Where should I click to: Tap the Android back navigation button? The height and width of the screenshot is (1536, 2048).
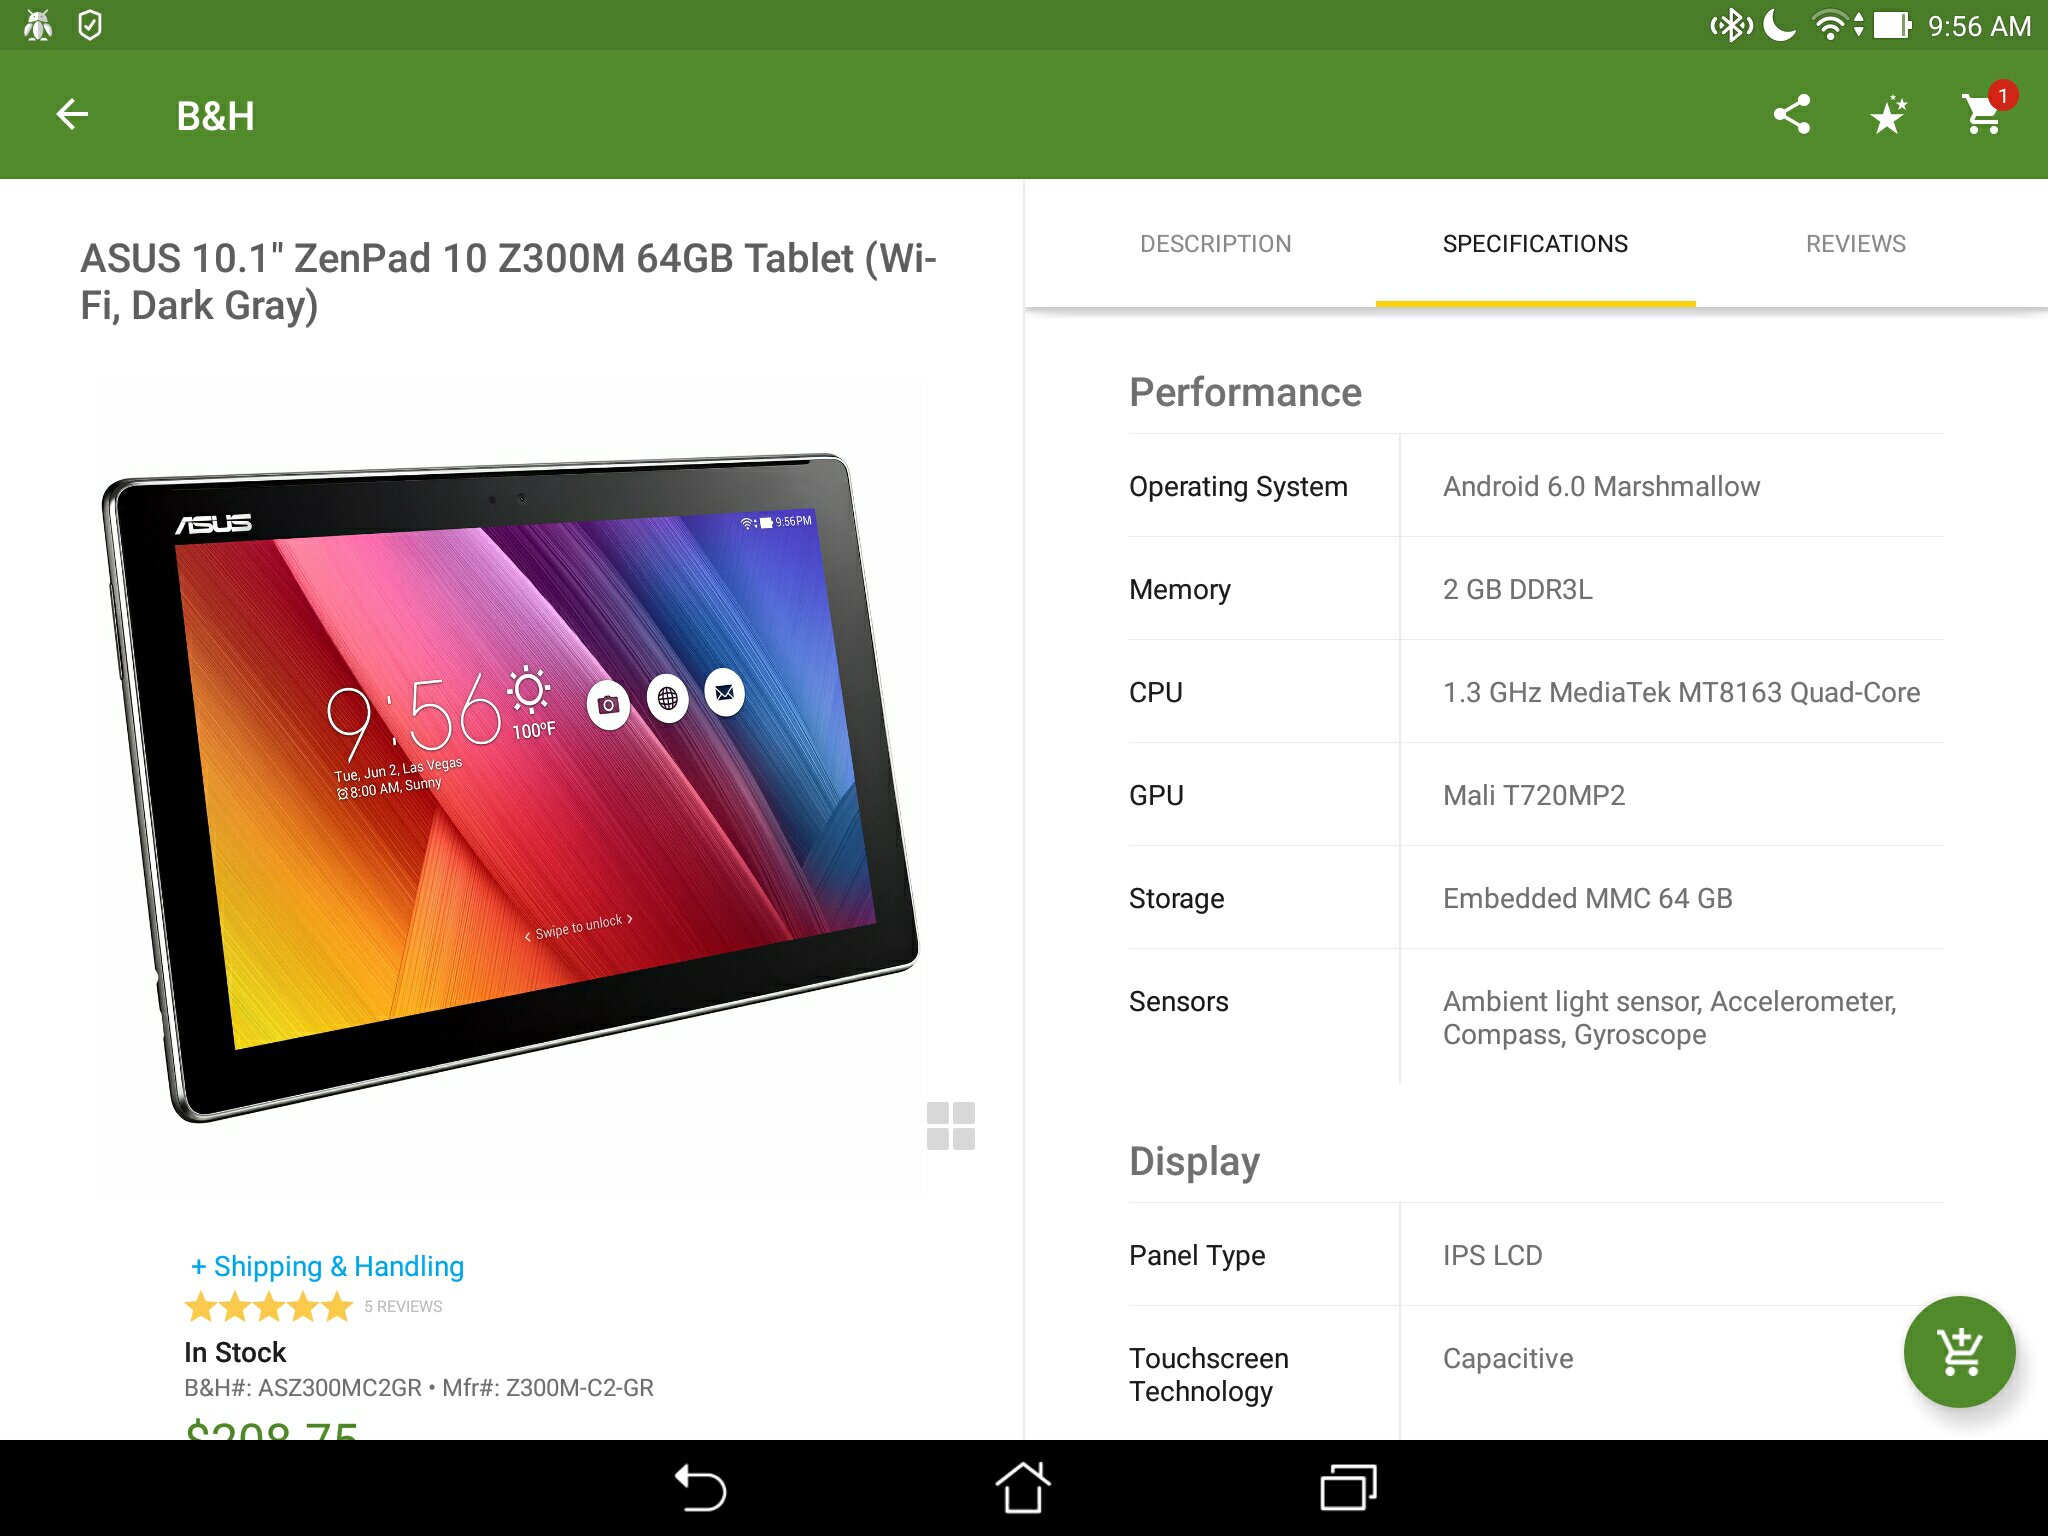pos(700,1487)
